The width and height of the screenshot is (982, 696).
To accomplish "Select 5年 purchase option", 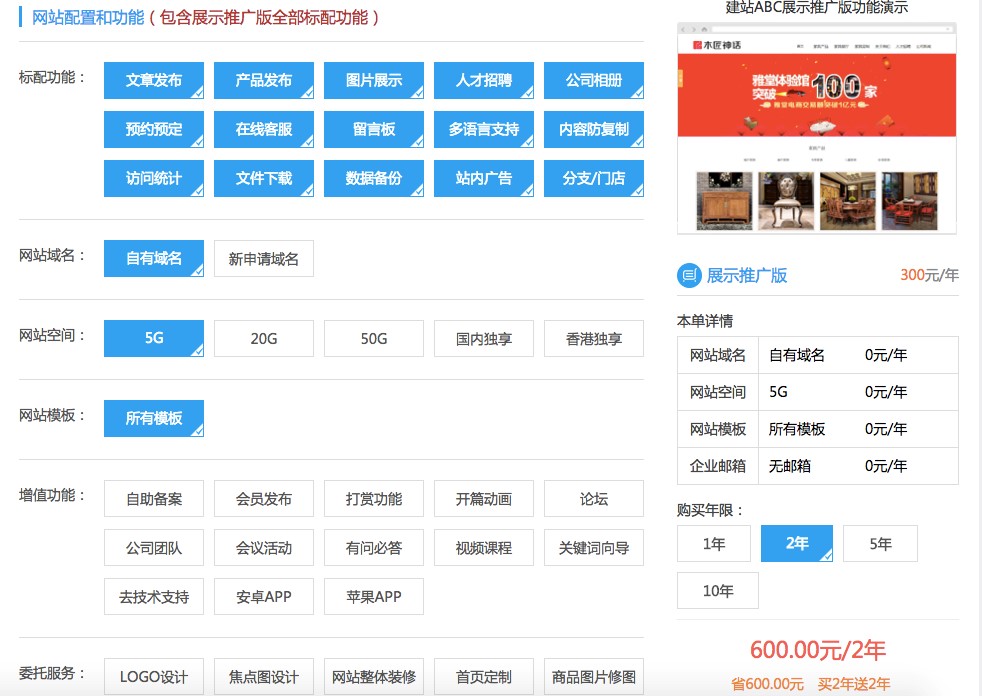I will click(880, 543).
